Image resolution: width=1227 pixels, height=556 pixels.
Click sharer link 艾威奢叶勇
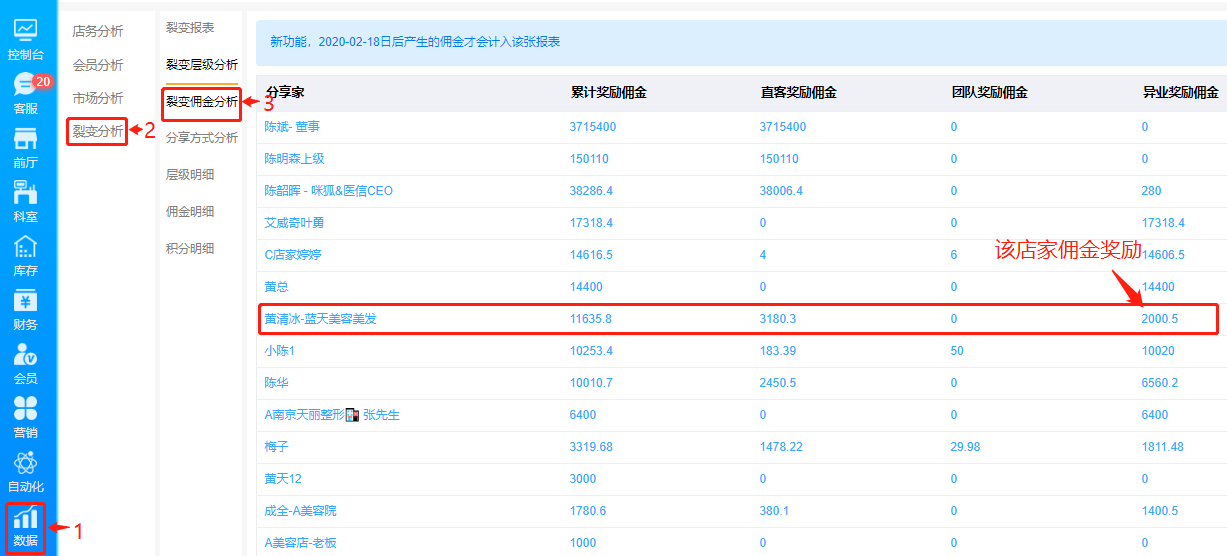tap(294, 223)
